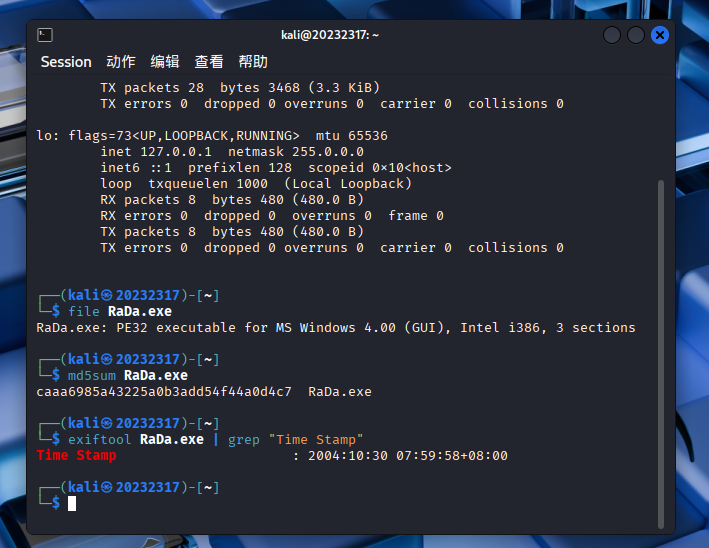Click the exiftool RaDa.exe command
709x548 pixels.
136,439
